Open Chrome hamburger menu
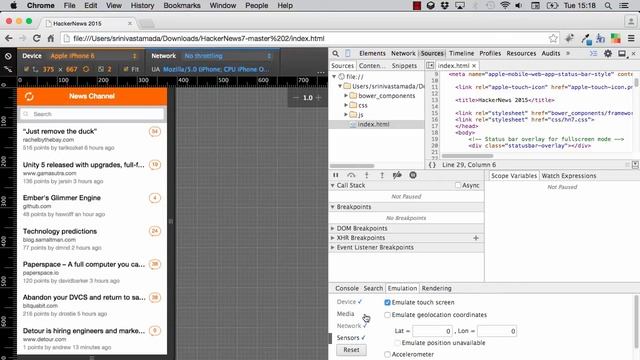The width and height of the screenshot is (640, 360). 631,38
